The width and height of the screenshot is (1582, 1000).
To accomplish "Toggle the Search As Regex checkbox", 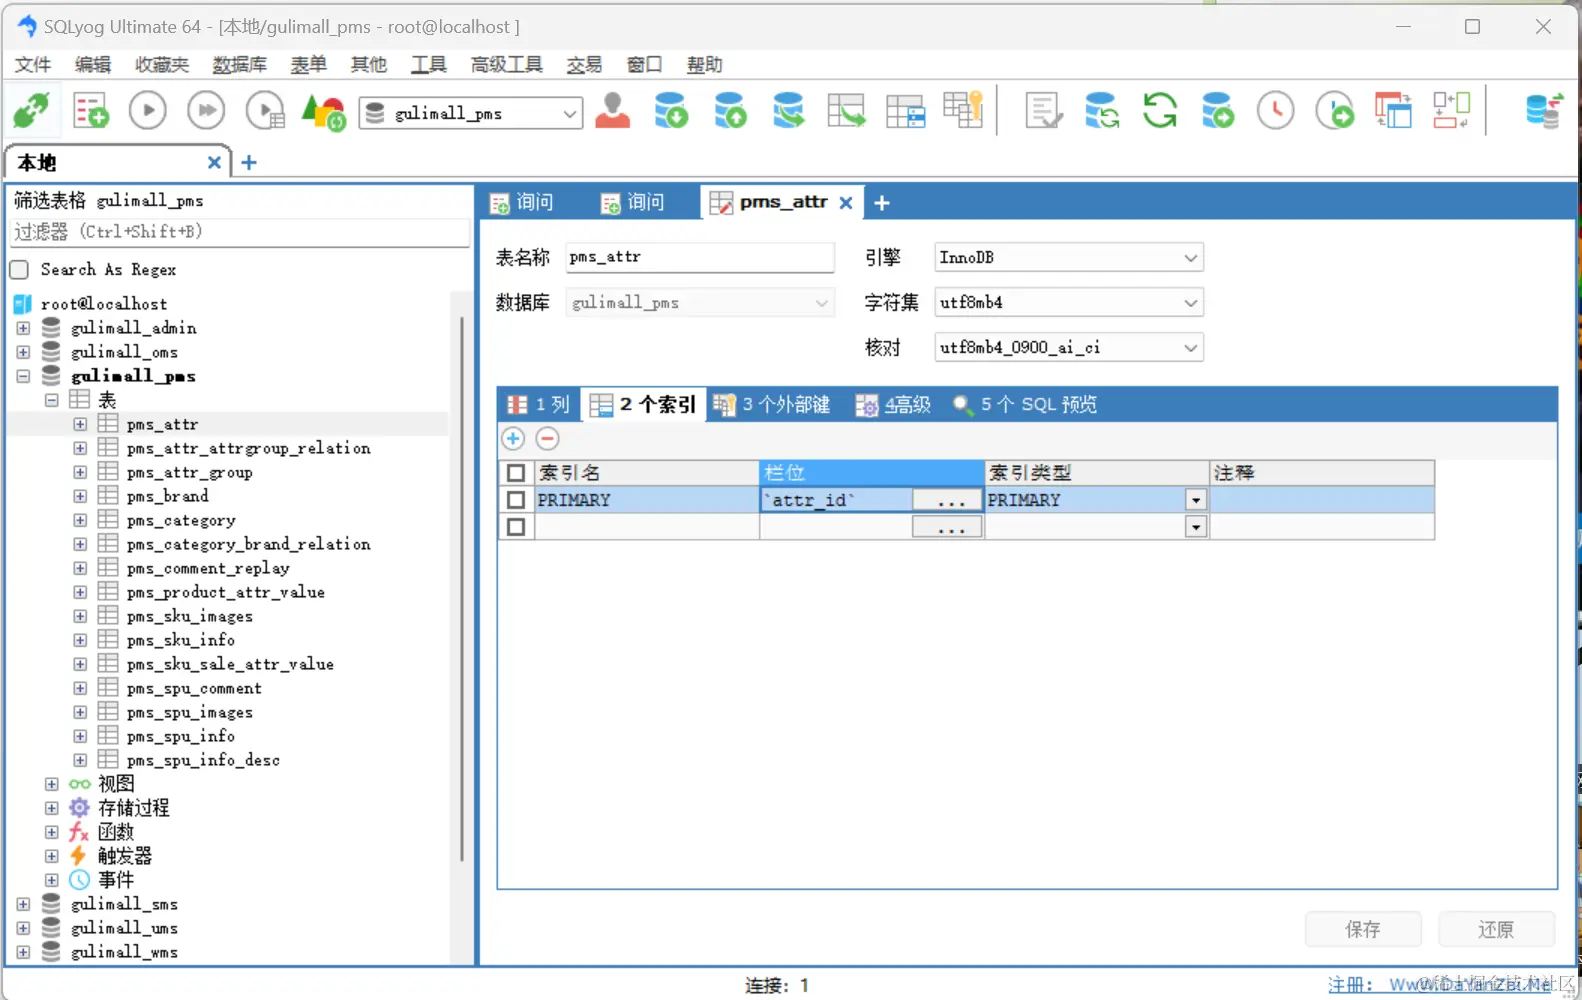I will 19,269.
